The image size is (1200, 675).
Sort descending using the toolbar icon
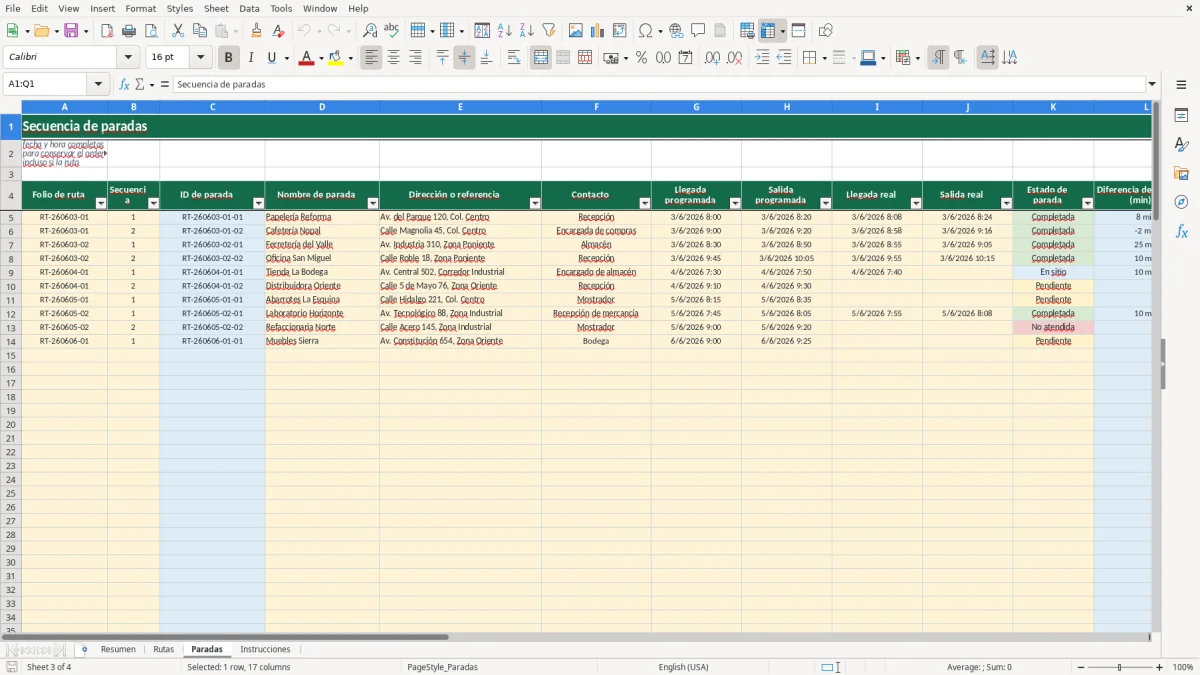pyautogui.click(x=526, y=31)
